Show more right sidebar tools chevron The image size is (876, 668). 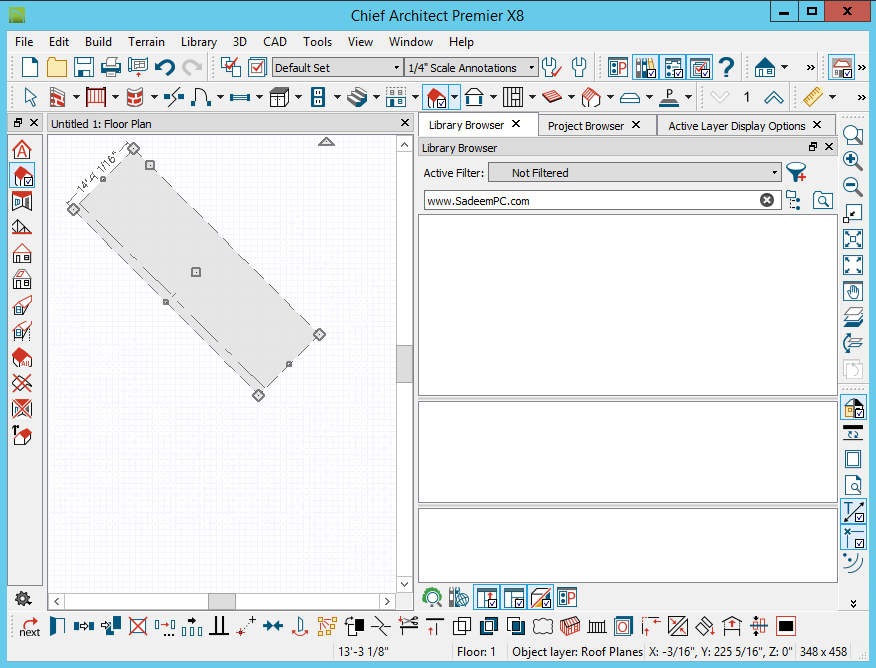(853, 603)
